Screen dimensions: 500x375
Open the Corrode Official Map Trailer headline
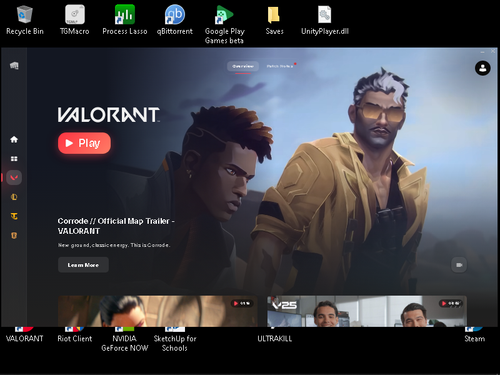click(116, 226)
